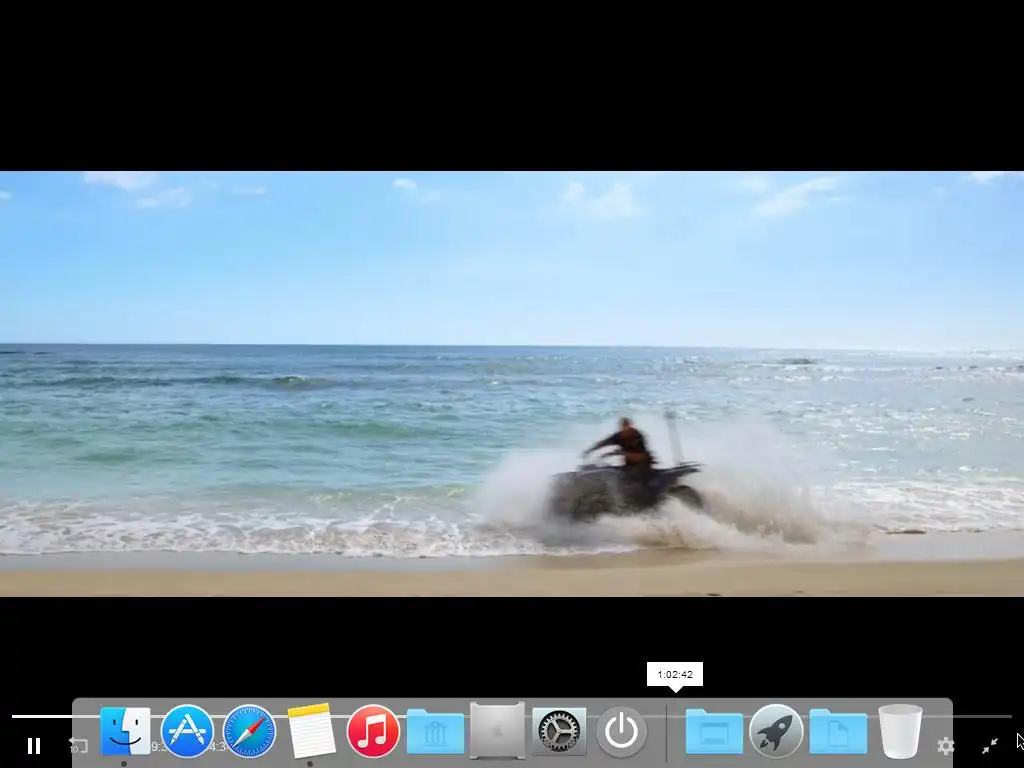Open Finder from the dock
The width and height of the screenshot is (1024, 768).
click(x=125, y=731)
